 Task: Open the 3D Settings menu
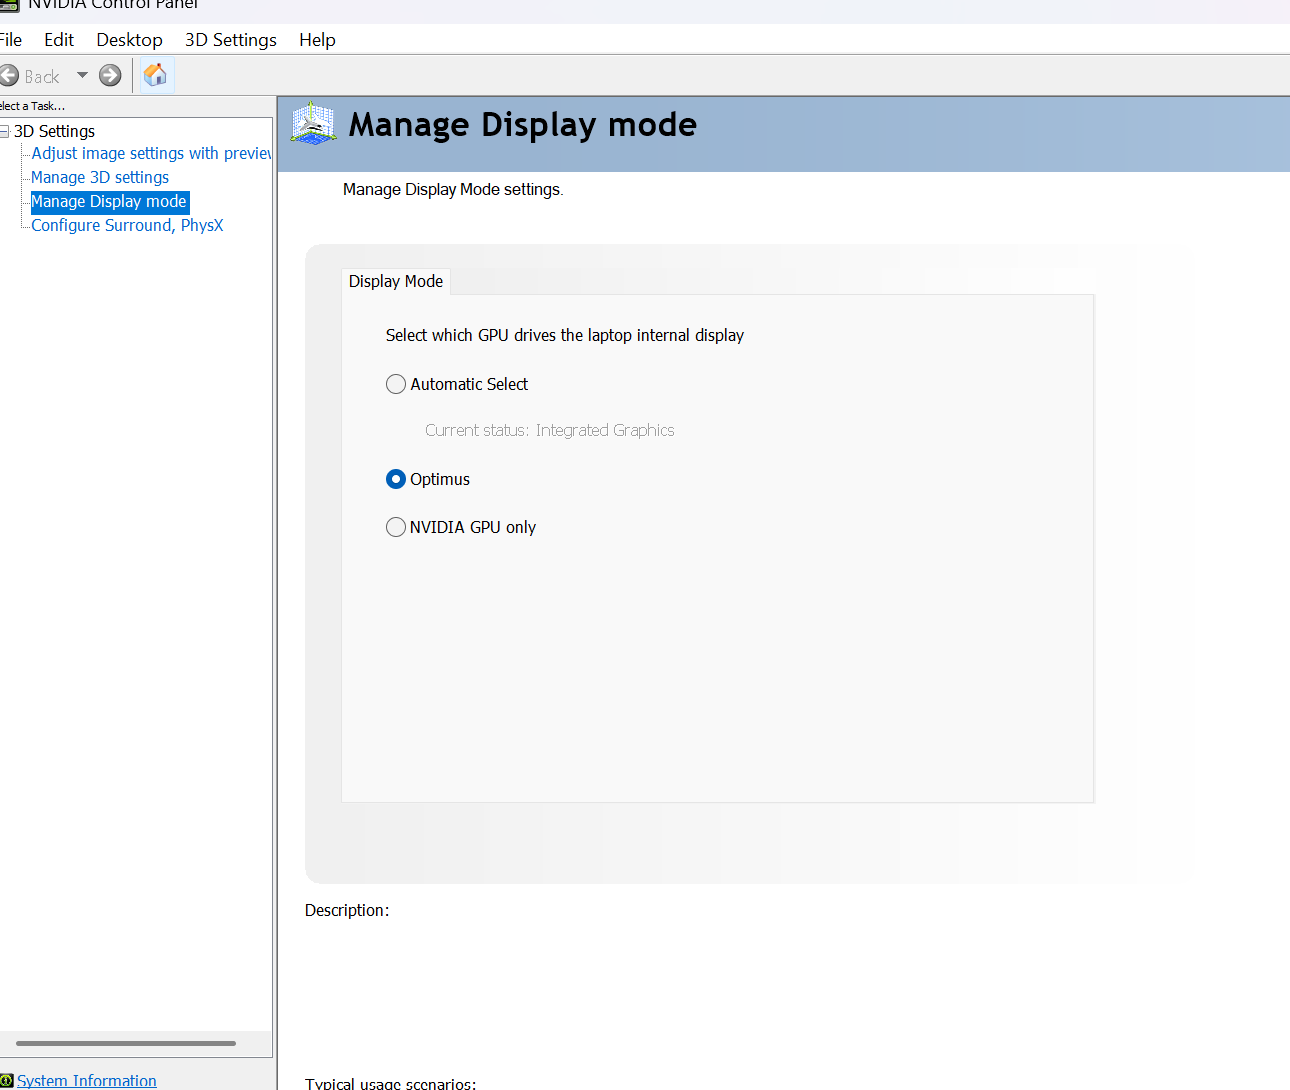(x=230, y=40)
